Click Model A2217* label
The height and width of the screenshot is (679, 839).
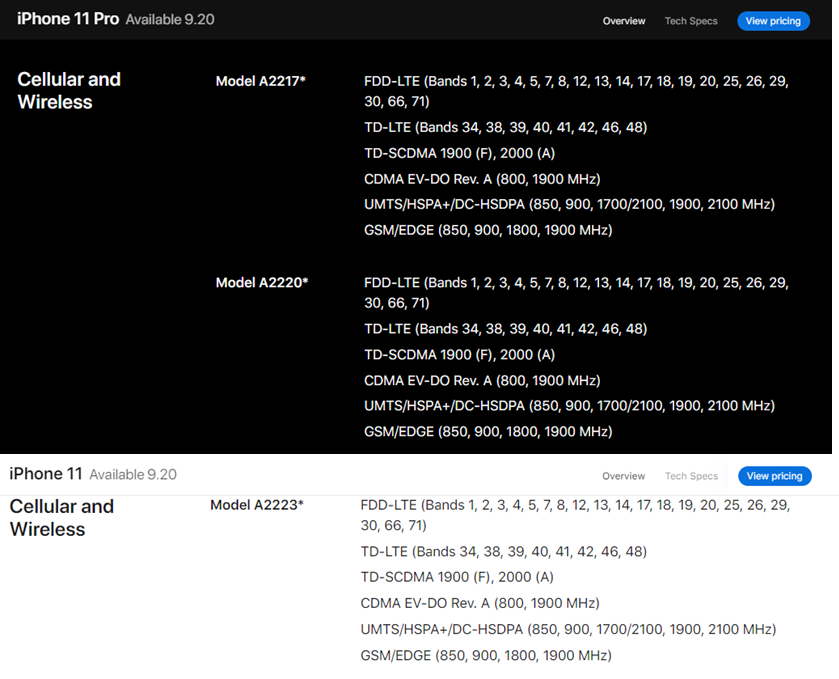[x=261, y=81]
